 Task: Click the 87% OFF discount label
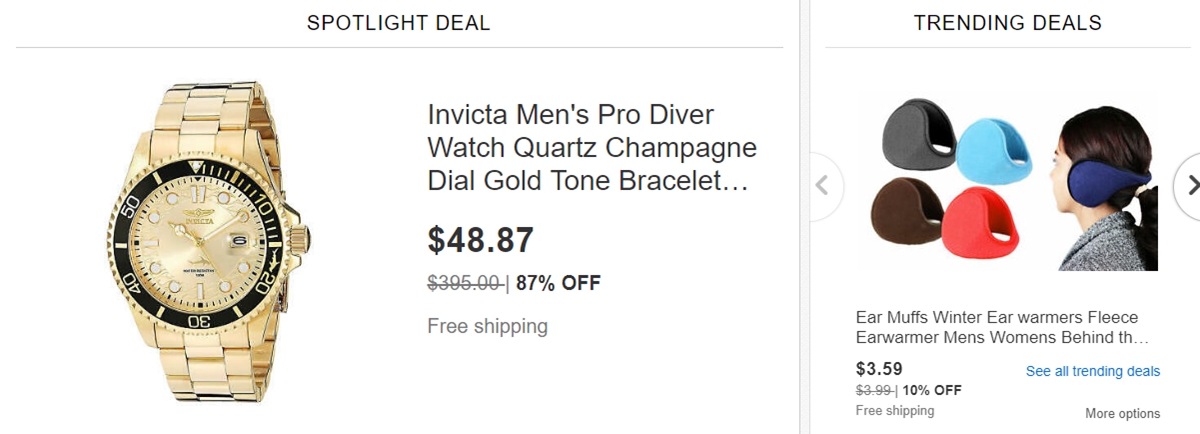(x=558, y=283)
